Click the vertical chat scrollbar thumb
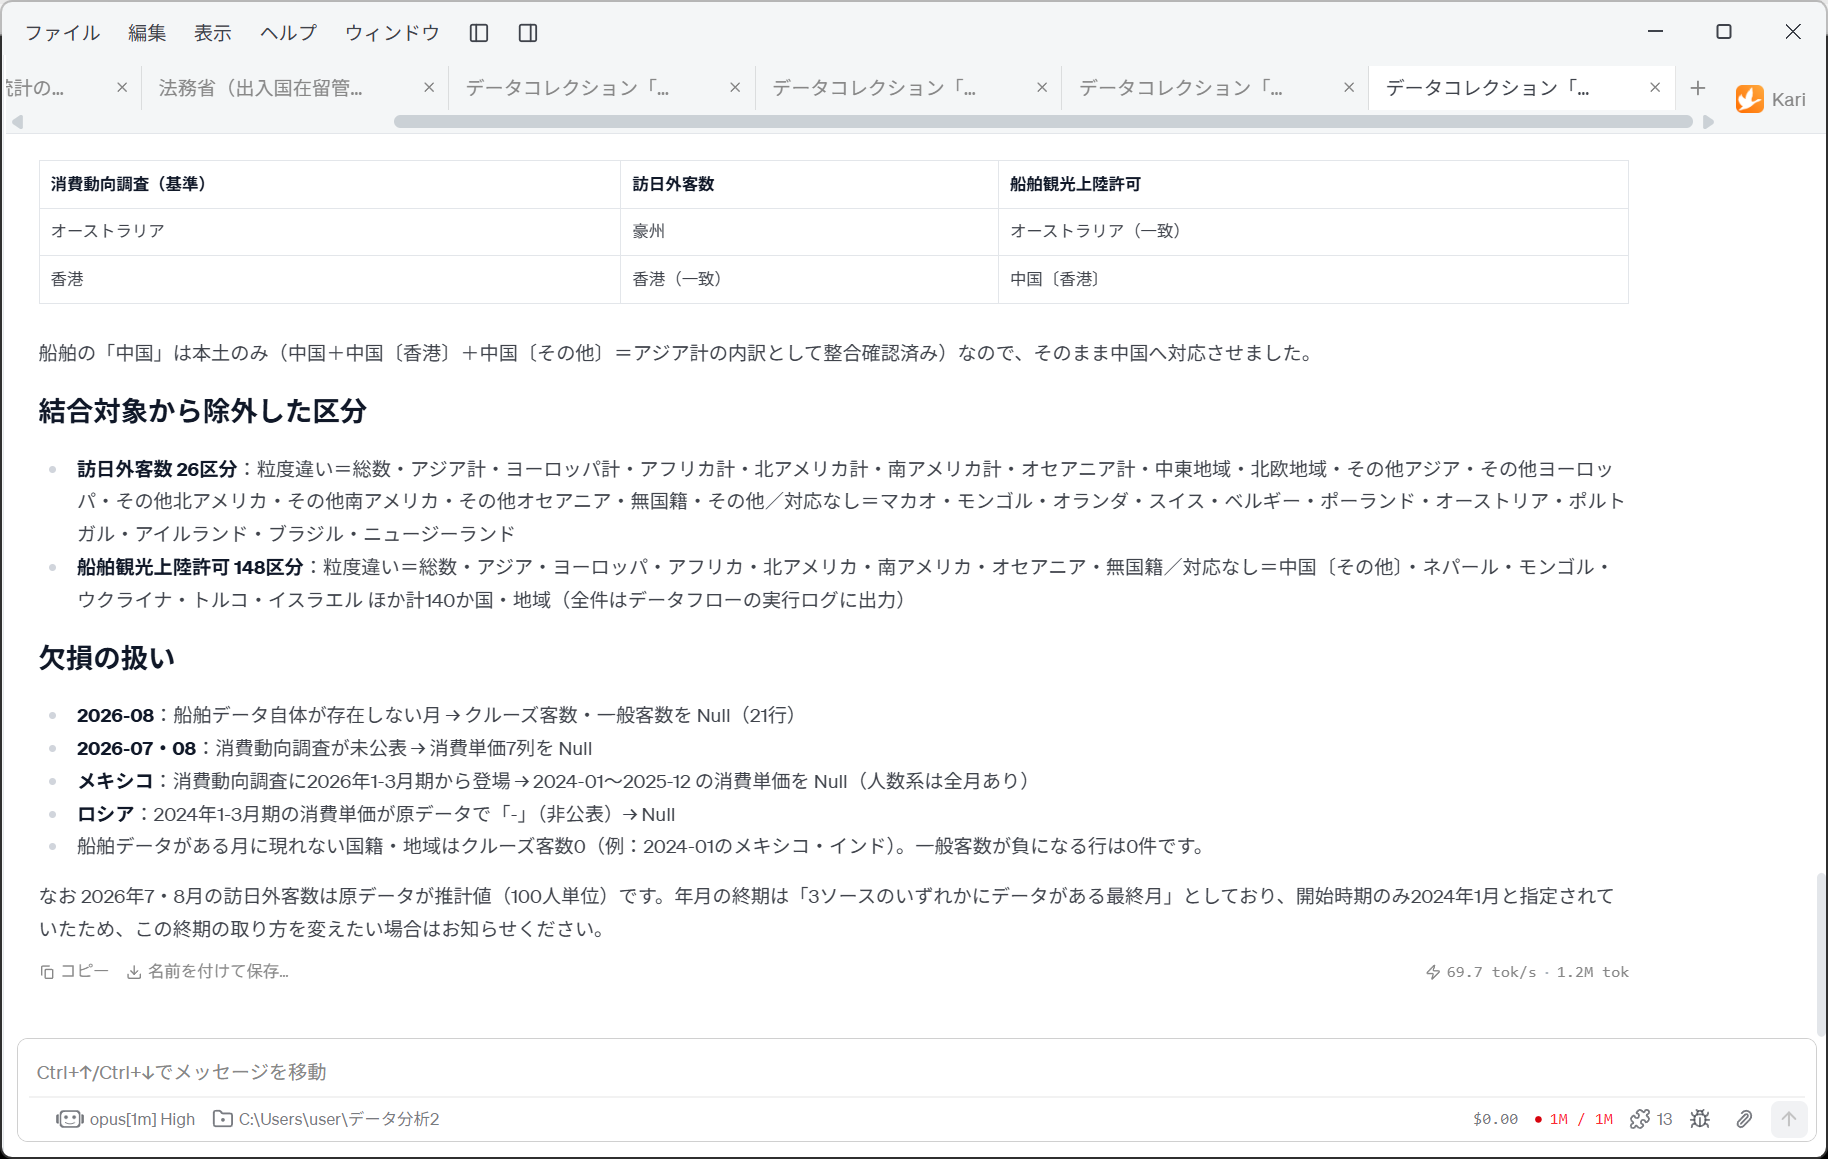Image resolution: width=1828 pixels, height=1159 pixels. tap(1821, 955)
